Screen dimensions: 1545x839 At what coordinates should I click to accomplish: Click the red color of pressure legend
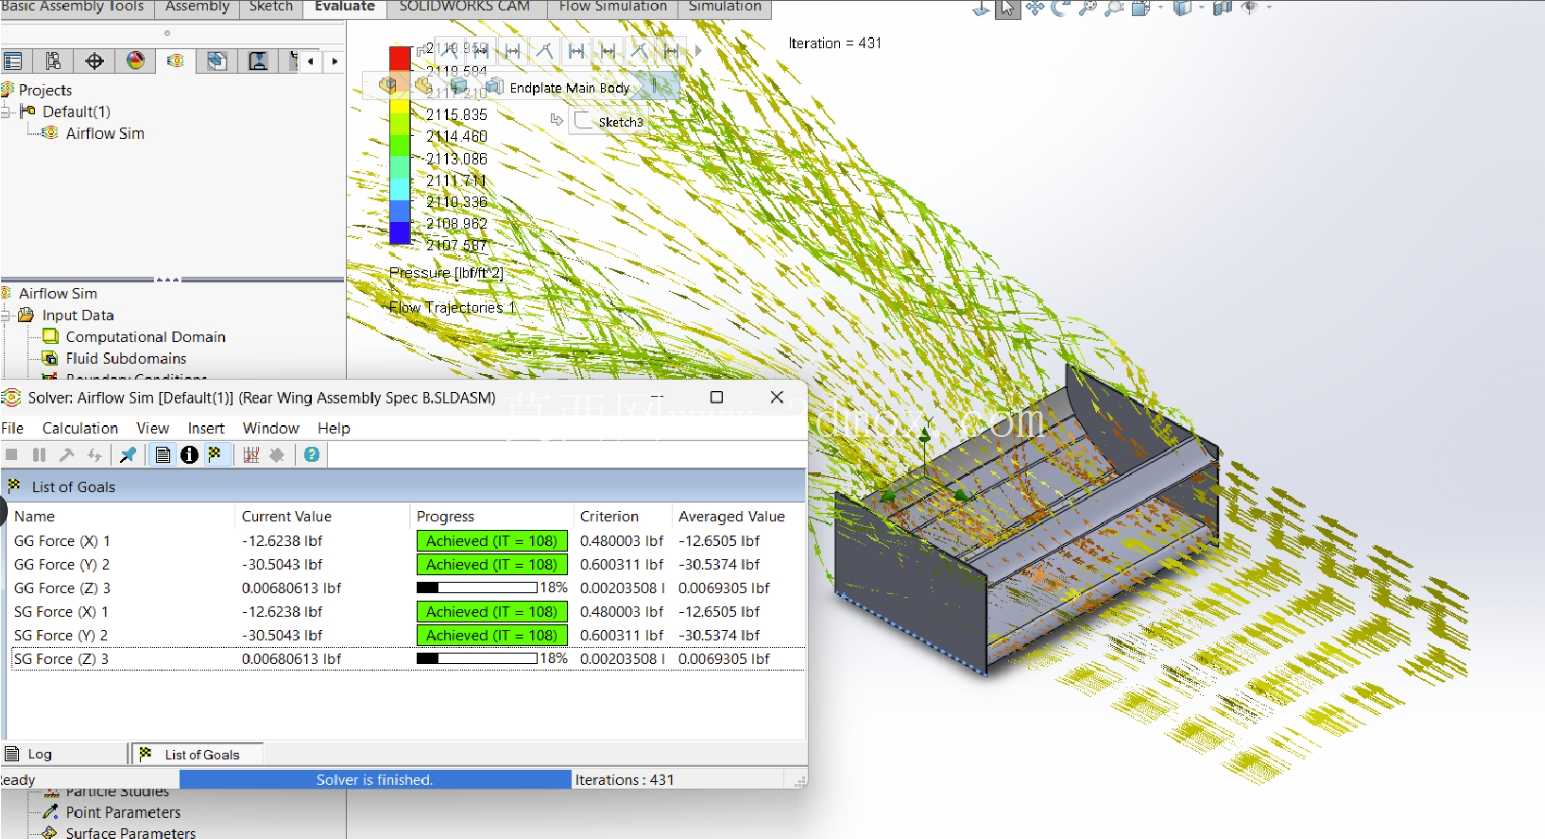point(400,57)
